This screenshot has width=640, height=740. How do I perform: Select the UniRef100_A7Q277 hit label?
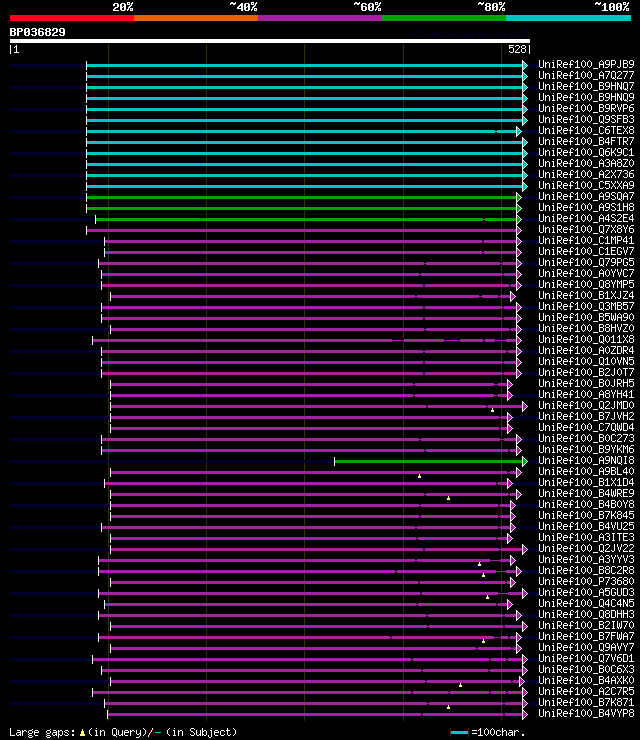pos(586,75)
